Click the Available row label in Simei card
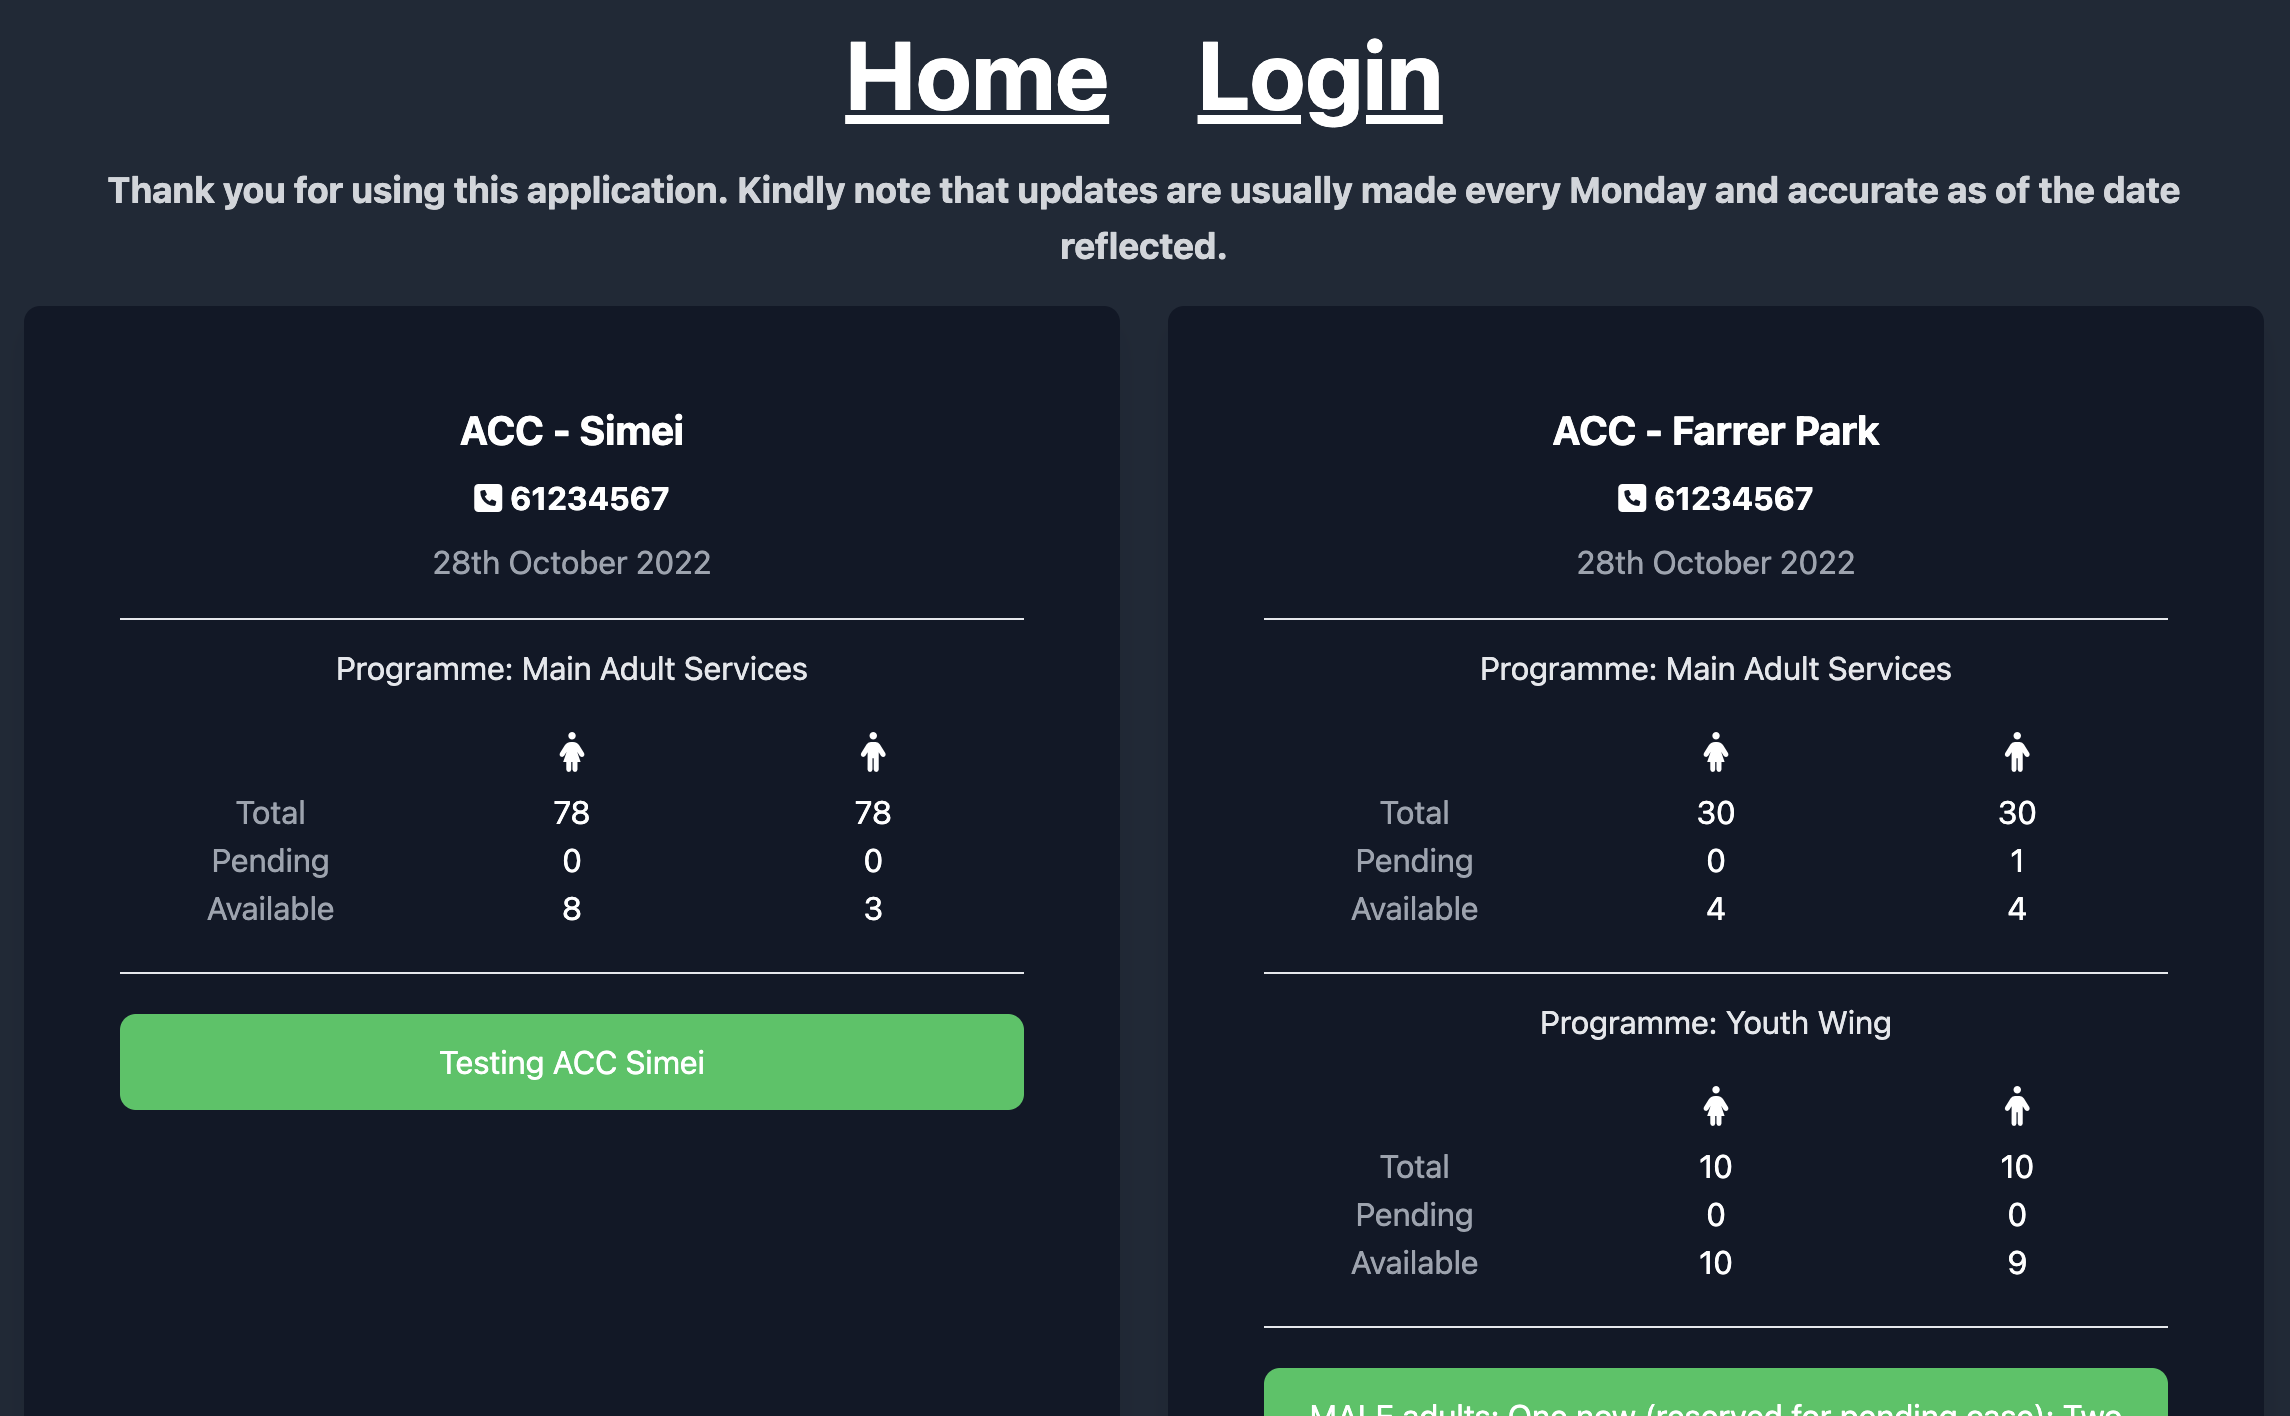 [270, 909]
